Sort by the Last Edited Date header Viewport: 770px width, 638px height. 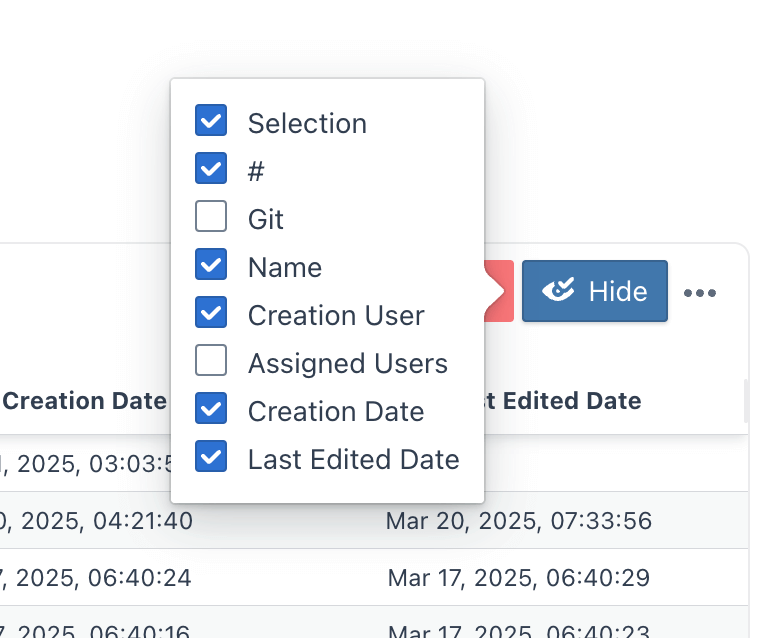pos(565,401)
